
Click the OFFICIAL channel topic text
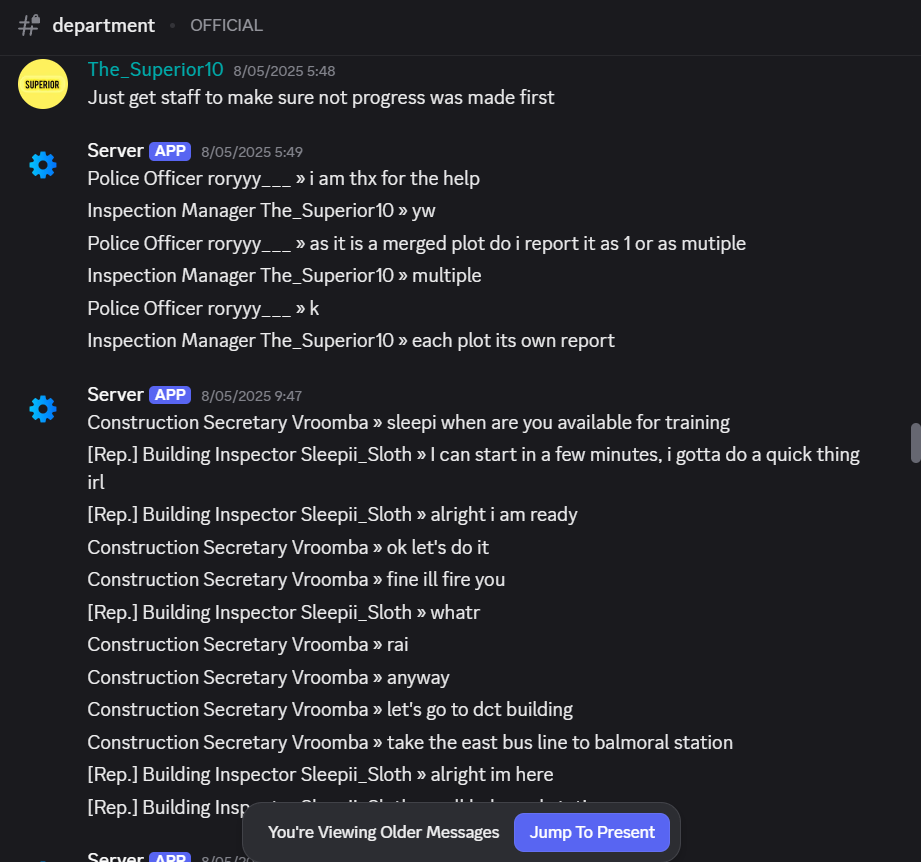pyautogui.click(x=226, y=25)
